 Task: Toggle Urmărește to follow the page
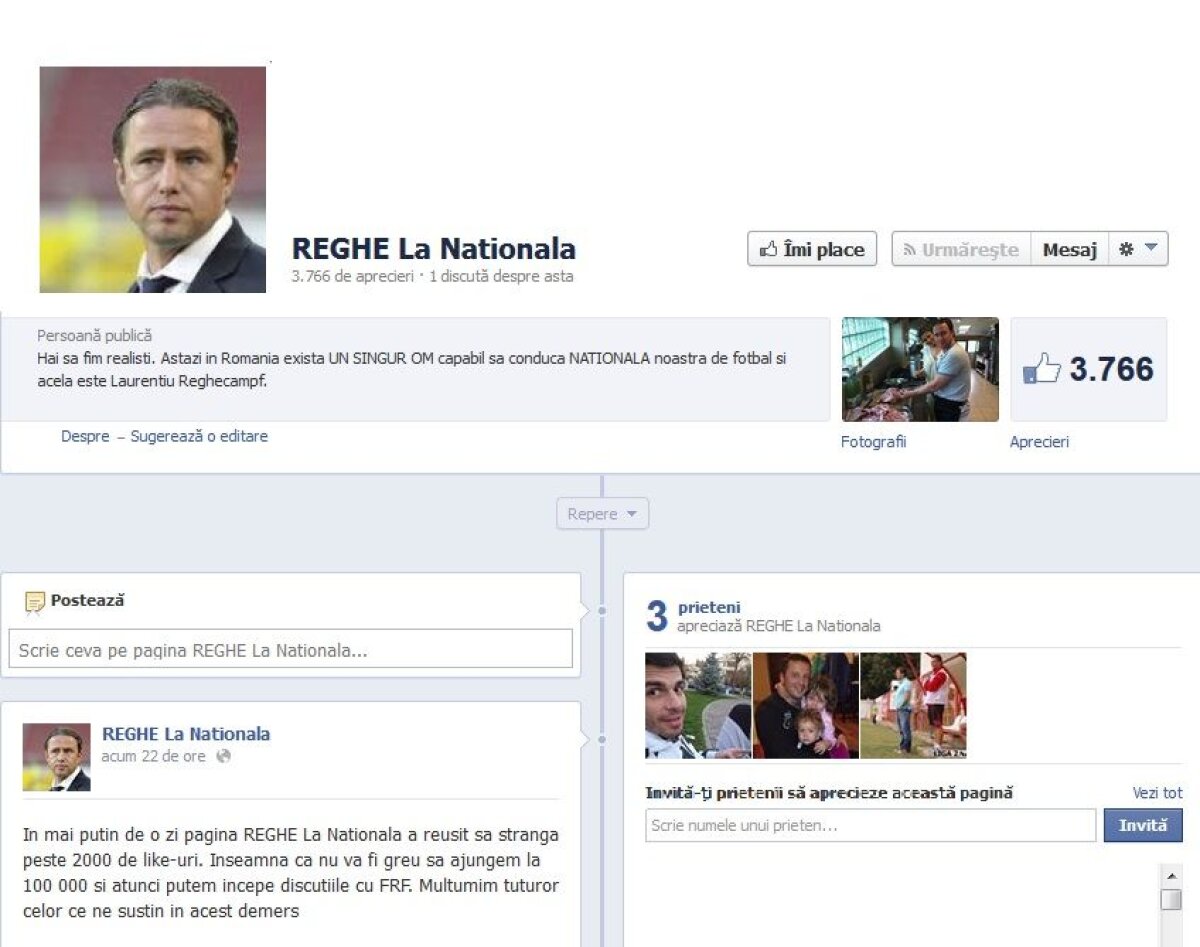pos(961,249)
